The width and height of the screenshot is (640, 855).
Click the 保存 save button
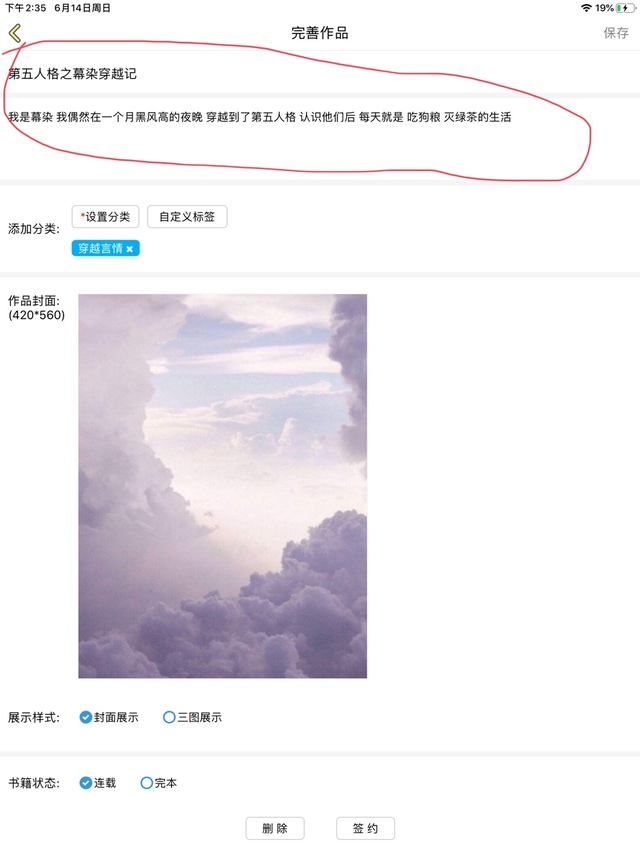coord(616,33)
